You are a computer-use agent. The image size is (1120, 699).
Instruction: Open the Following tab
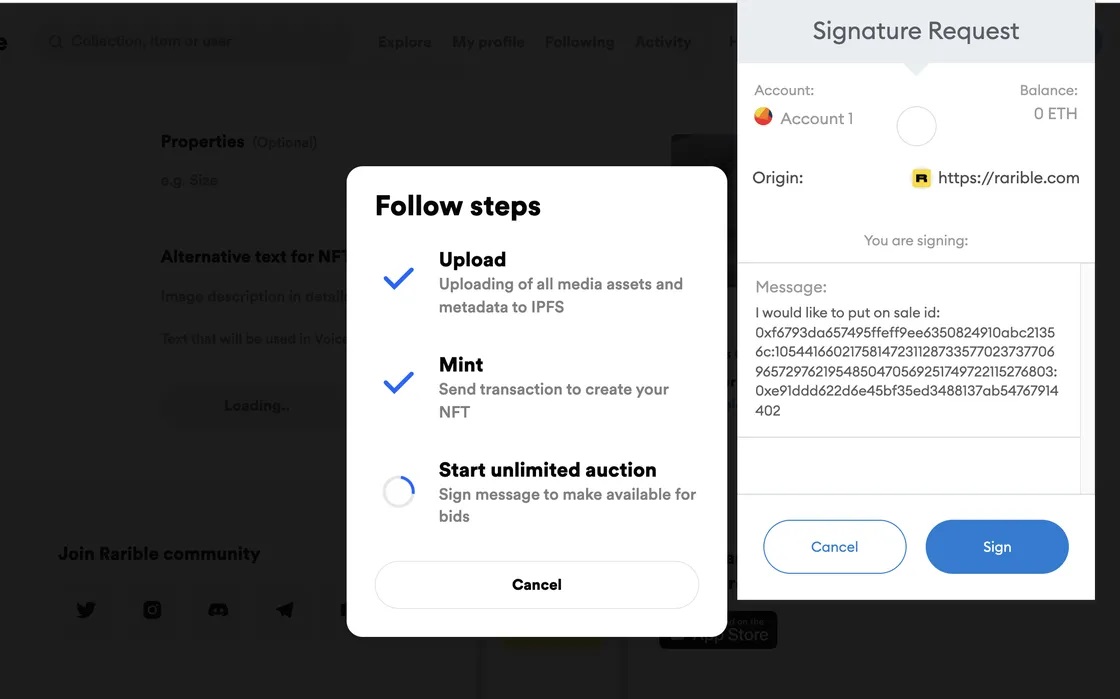point(579,42)
